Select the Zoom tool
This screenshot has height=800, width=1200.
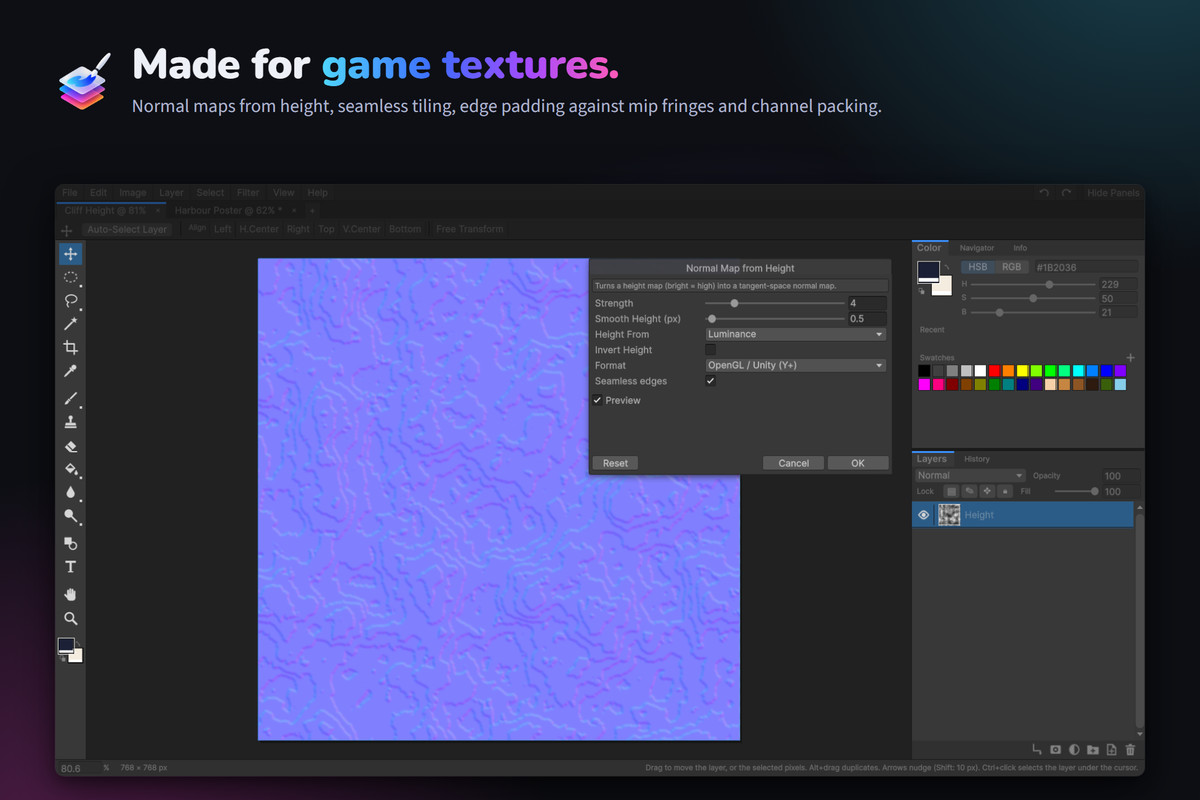click(70, 618)
